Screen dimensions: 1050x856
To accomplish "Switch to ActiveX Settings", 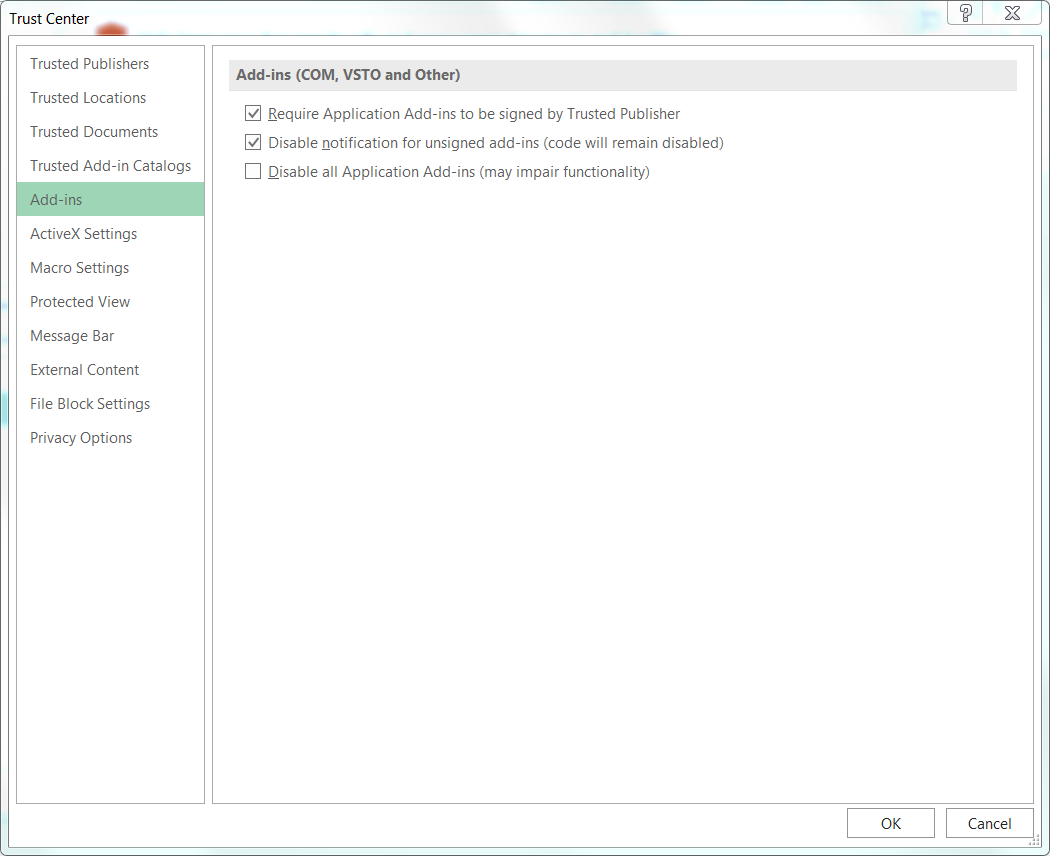I will (x=83, y=234).
